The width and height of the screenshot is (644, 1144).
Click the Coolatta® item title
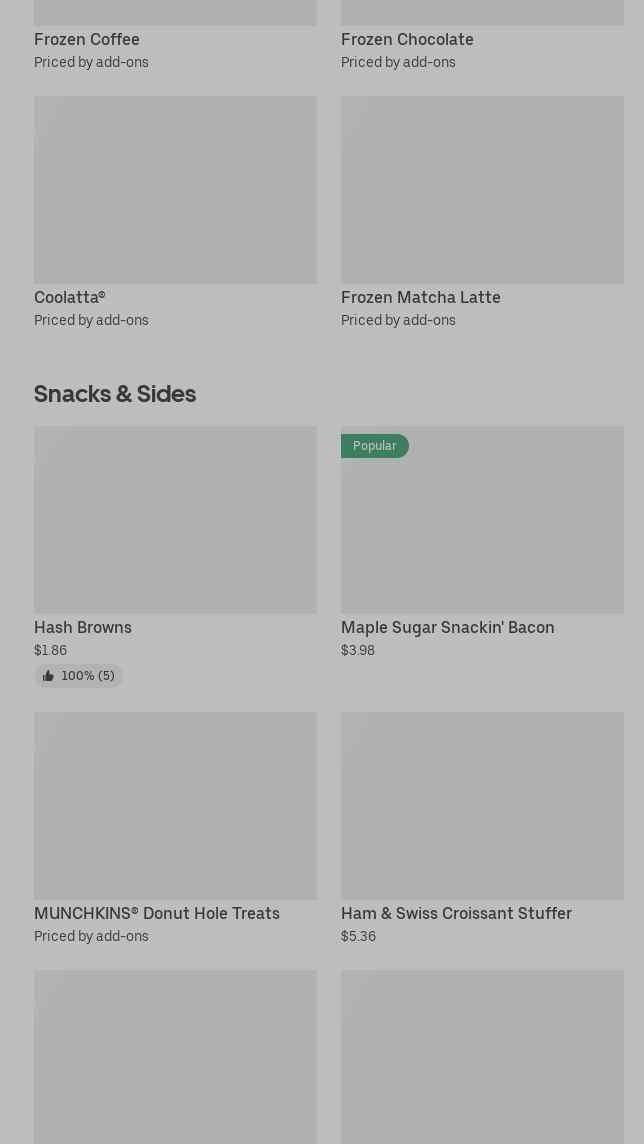(x=70, y=297)
